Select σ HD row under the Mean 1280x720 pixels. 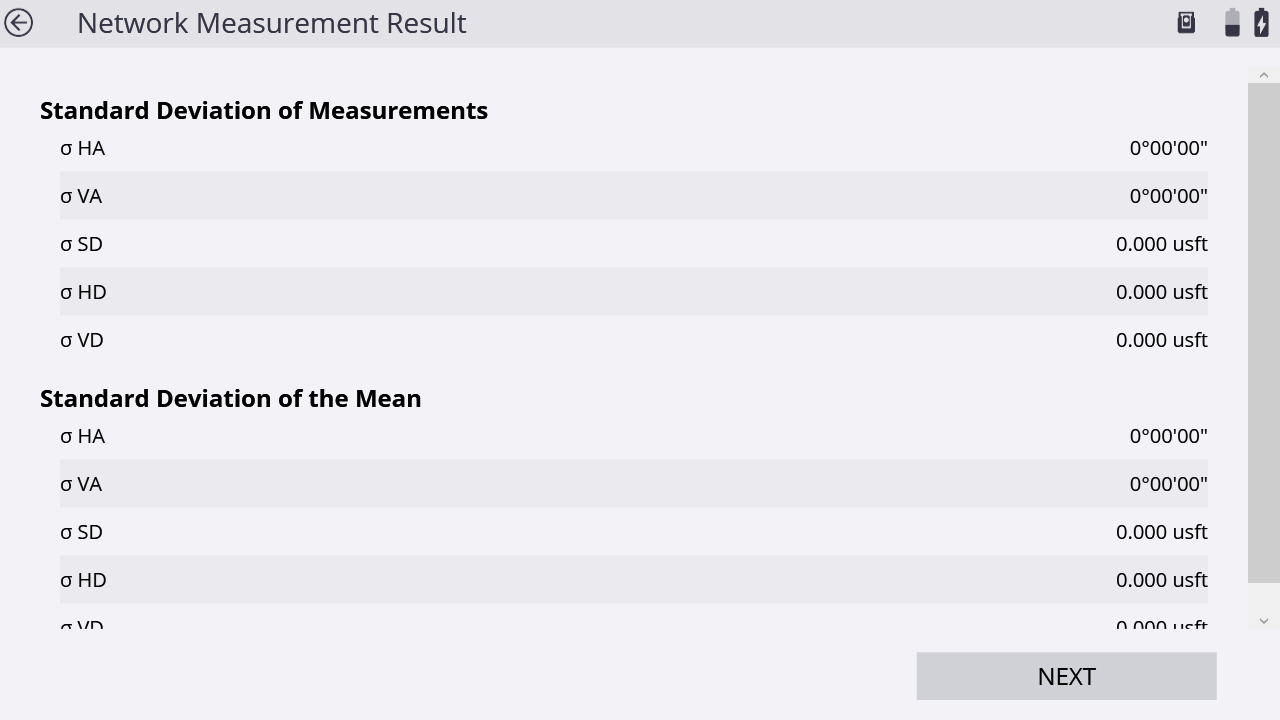(x=634, y=580)
